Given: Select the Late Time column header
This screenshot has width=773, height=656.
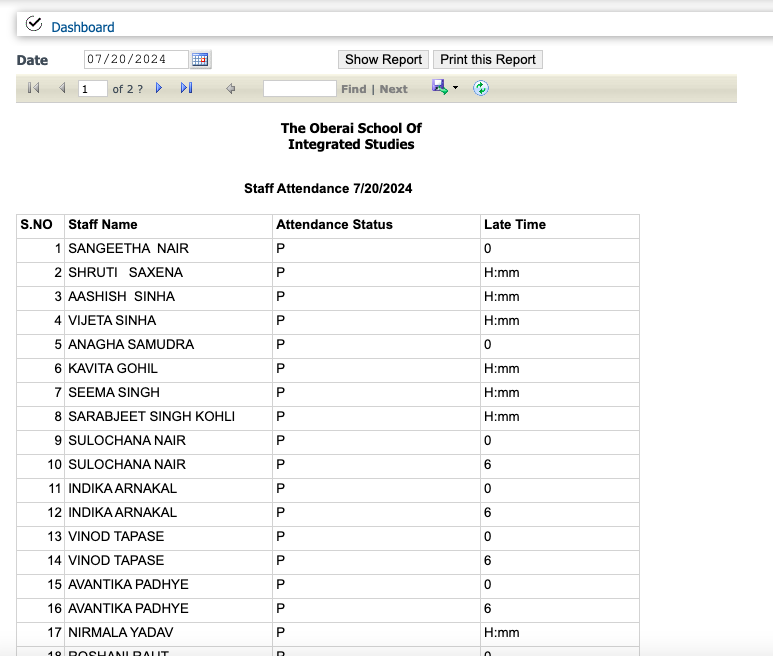Looking at the screenshot, I should click(x=560, y=225).
